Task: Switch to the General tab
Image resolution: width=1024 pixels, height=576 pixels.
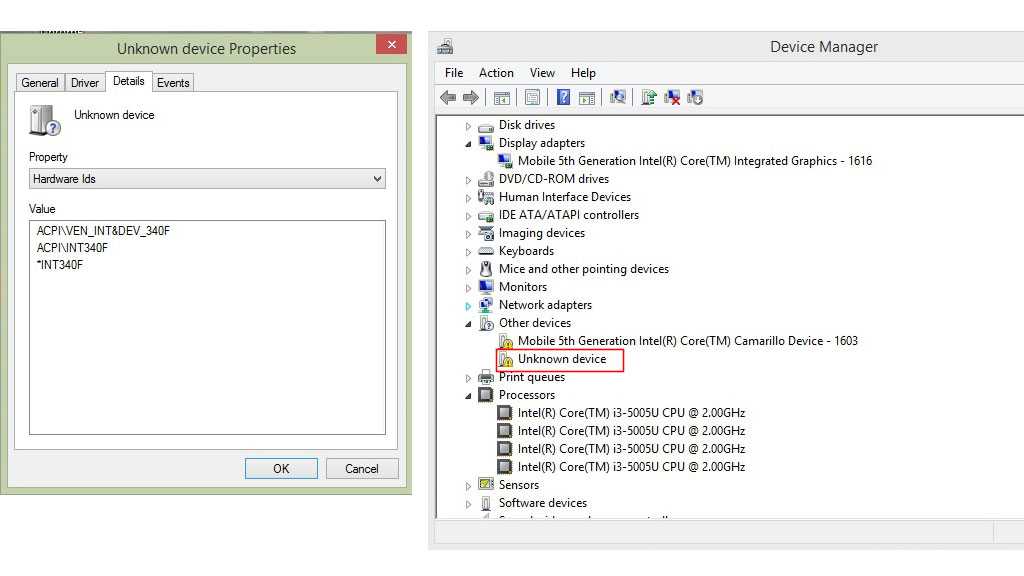Action: point(40,83)
